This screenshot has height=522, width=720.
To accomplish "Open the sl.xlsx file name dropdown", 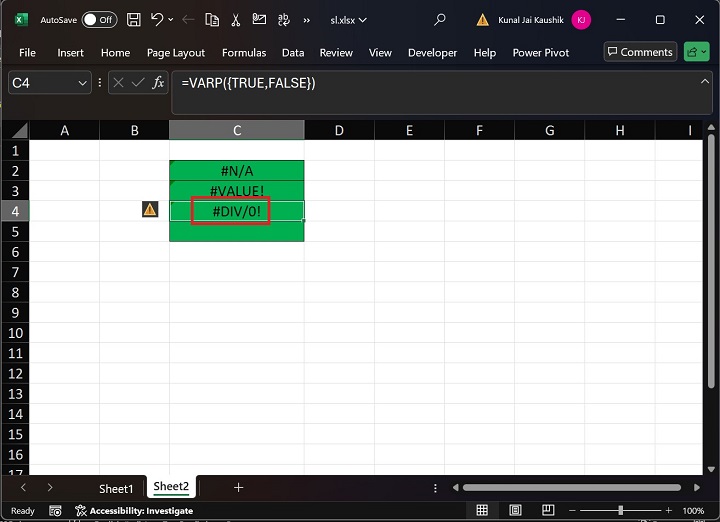I will click(349, 20).
